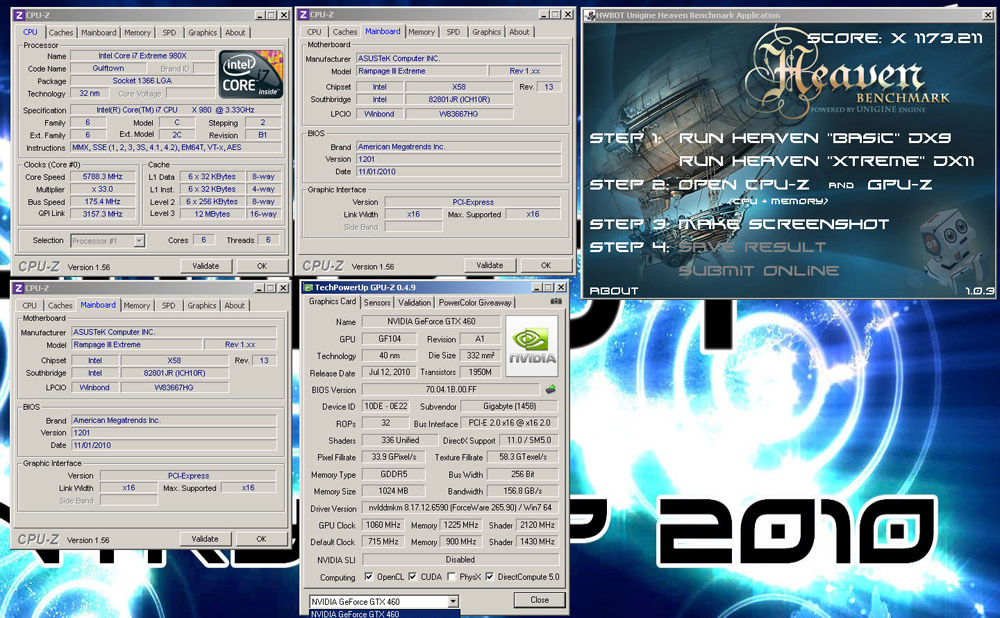
Task: Click the Code Name Gulftown field
Action: coord(108,68)
